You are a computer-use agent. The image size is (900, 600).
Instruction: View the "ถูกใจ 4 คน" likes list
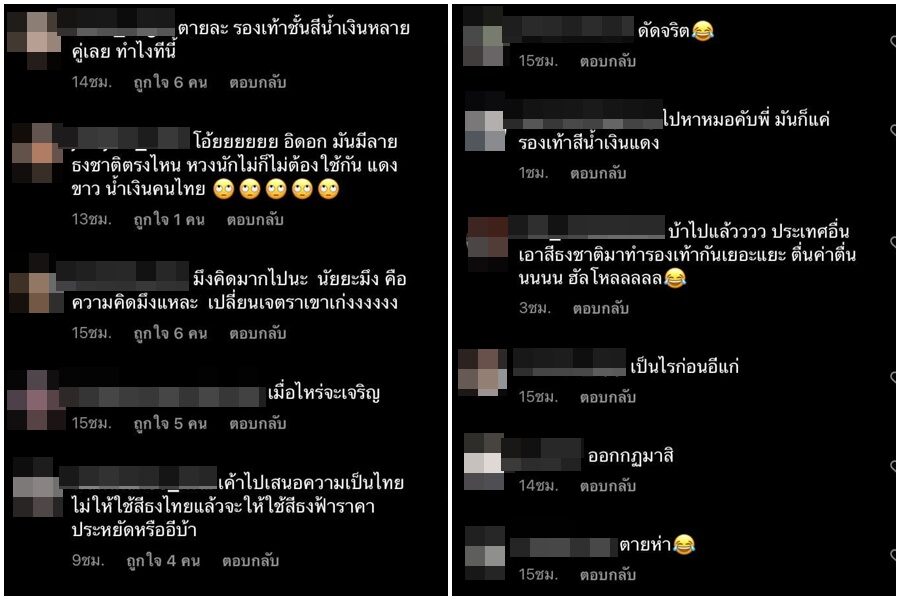pos(163,561)
